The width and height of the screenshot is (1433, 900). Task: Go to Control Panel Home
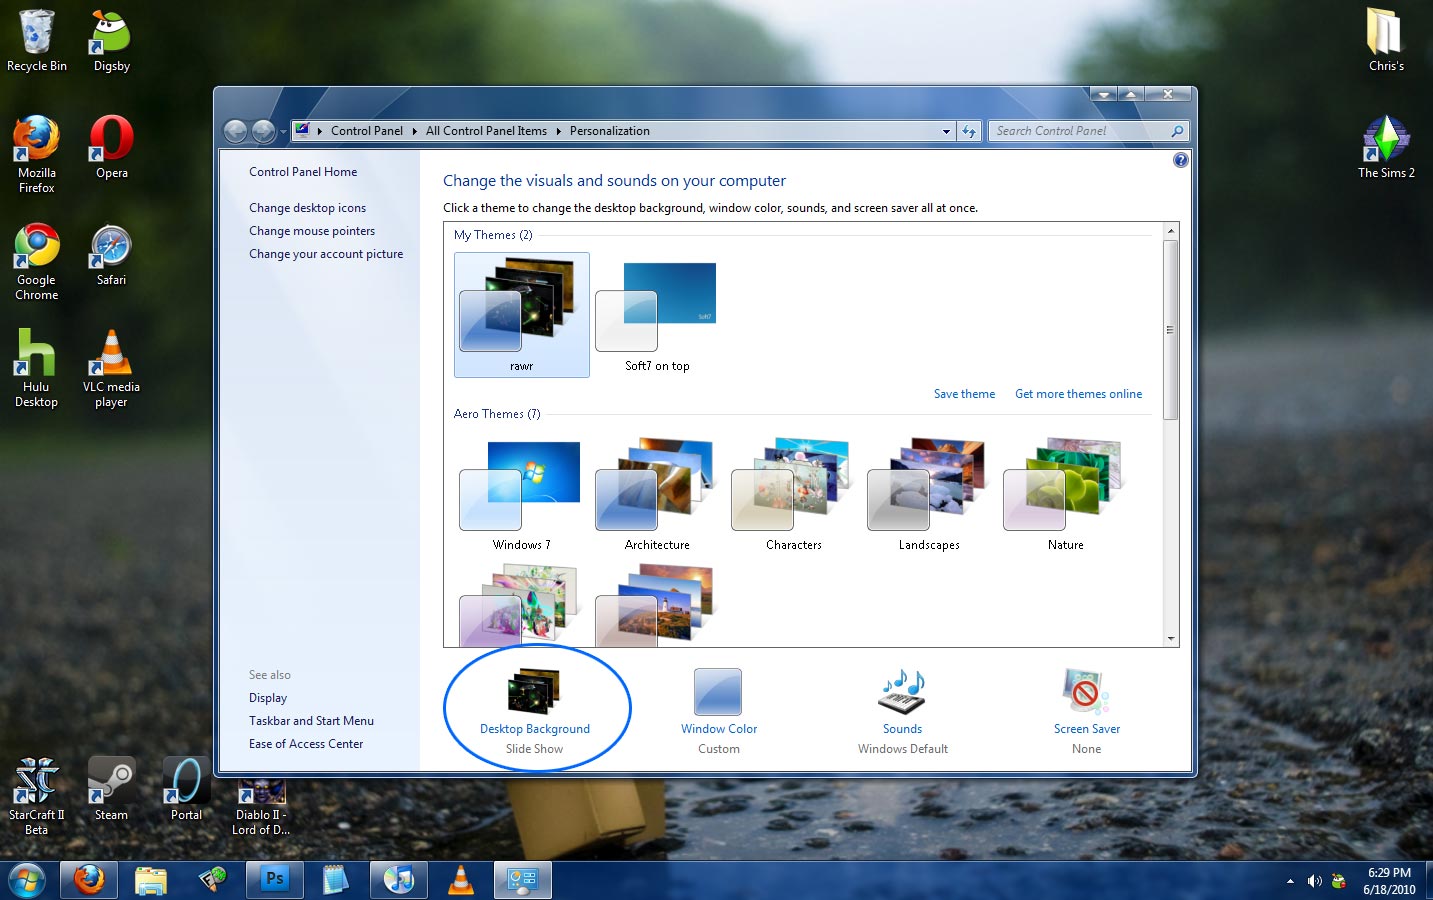[303, 172]
